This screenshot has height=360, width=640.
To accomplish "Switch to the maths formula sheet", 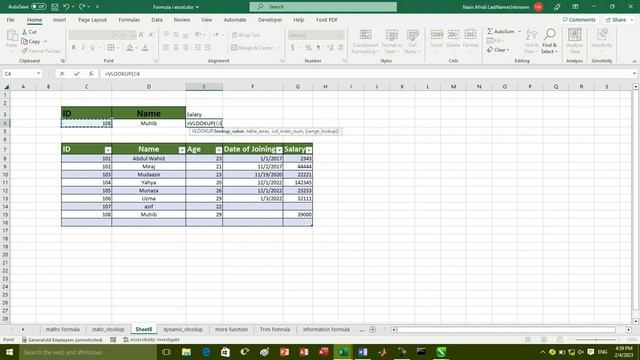I will [62, 329].
